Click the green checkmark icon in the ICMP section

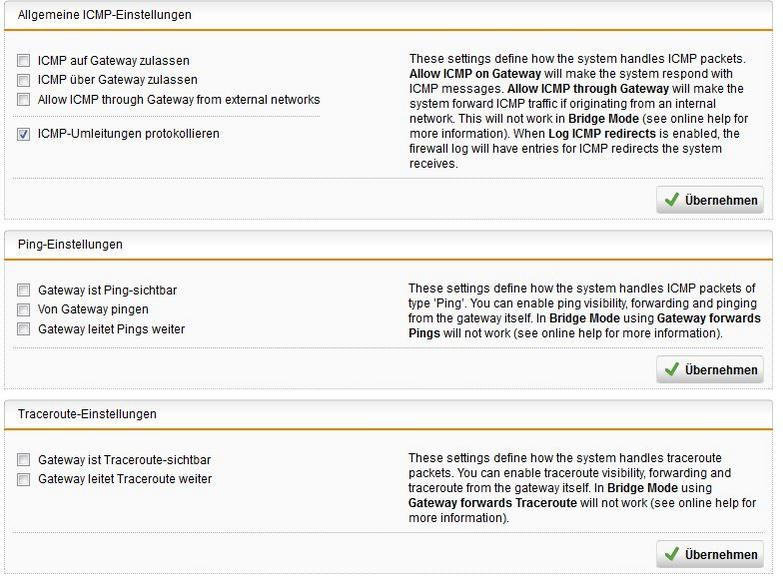[x=671, y=200]
